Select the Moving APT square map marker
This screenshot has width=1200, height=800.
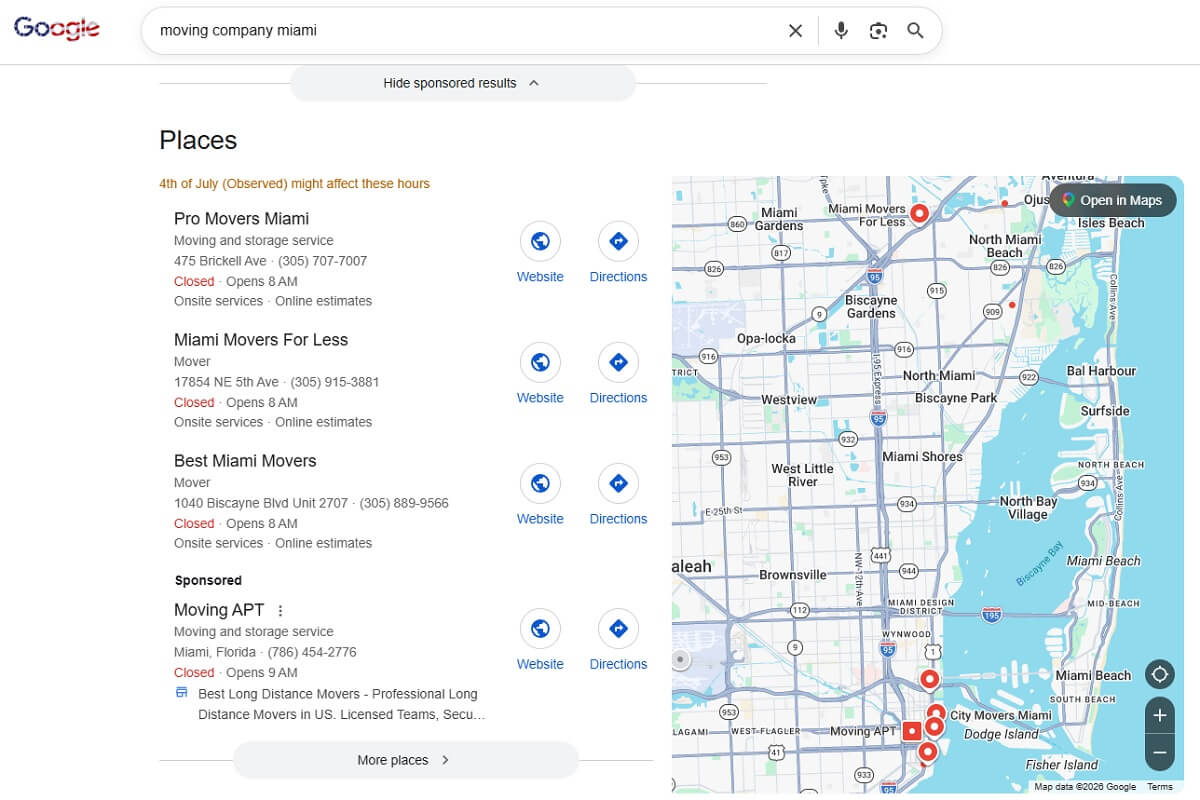[911, 731]
